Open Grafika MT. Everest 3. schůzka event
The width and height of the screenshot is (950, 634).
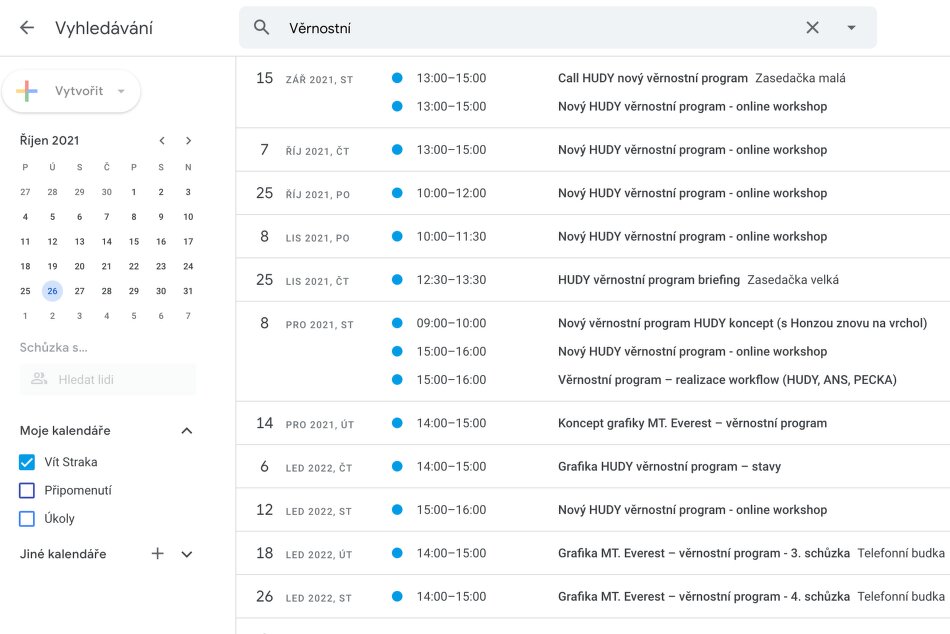coord(704,553)
